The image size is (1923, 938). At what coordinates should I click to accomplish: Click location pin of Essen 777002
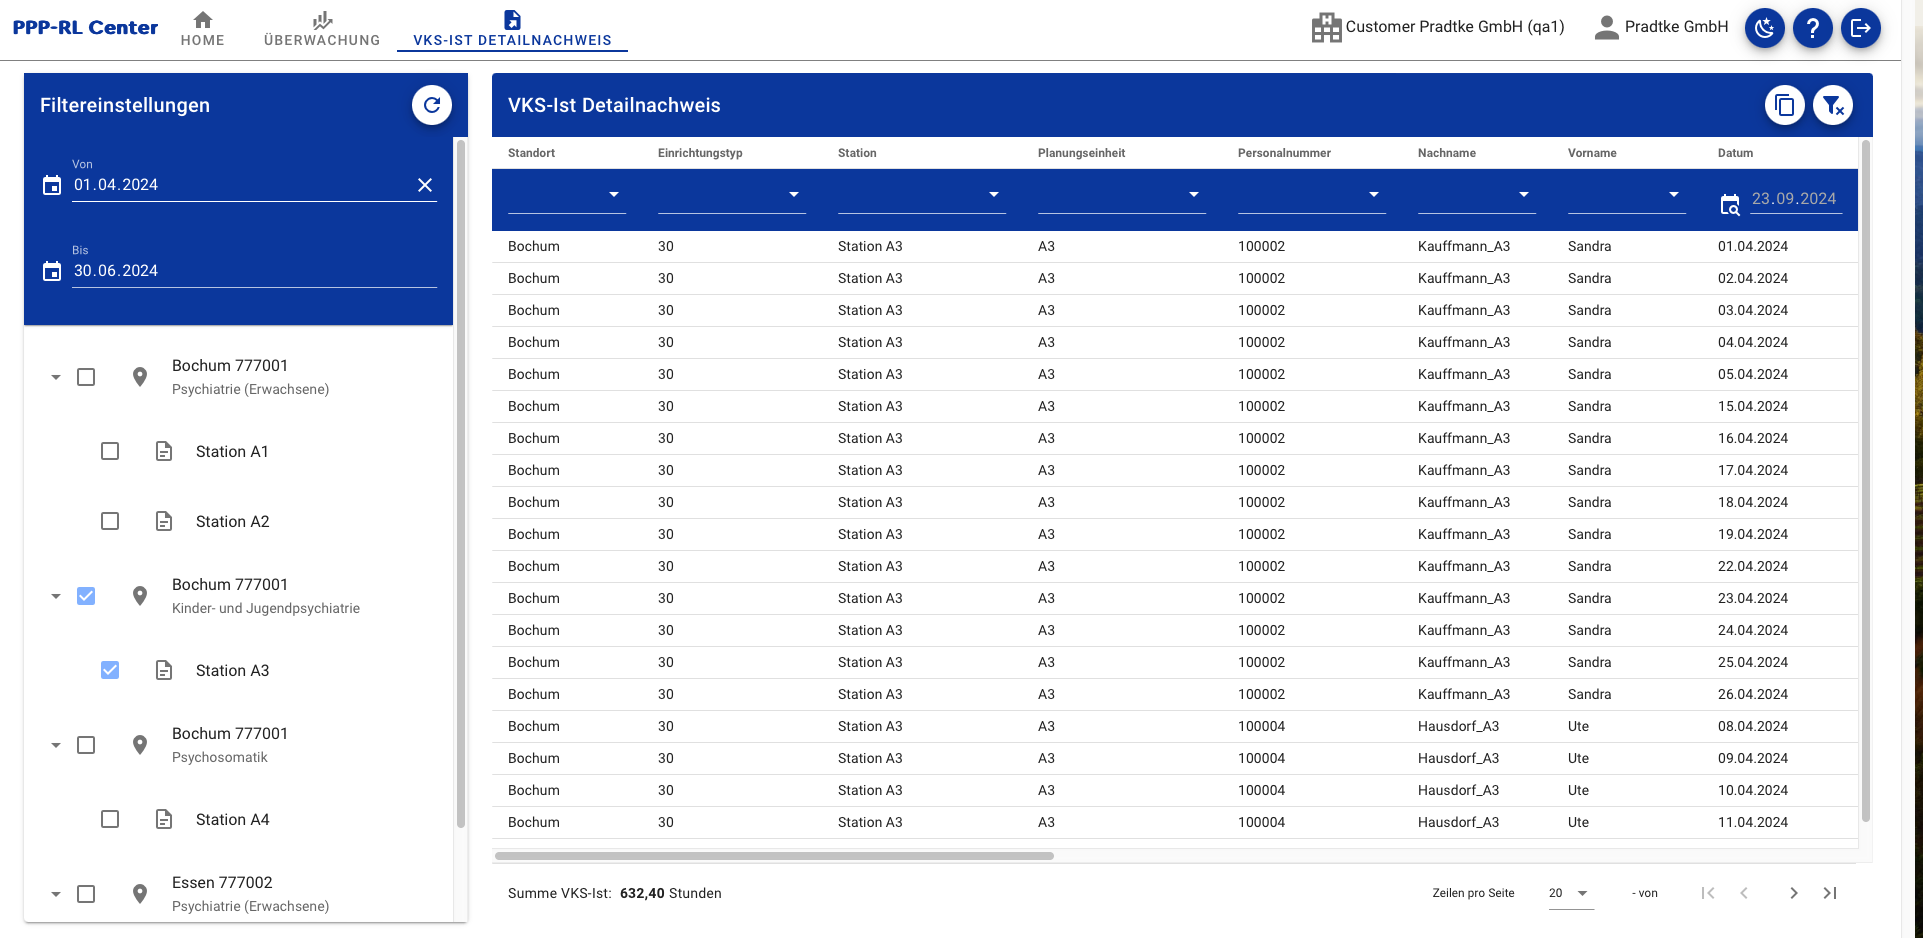(x=140, y=894)
